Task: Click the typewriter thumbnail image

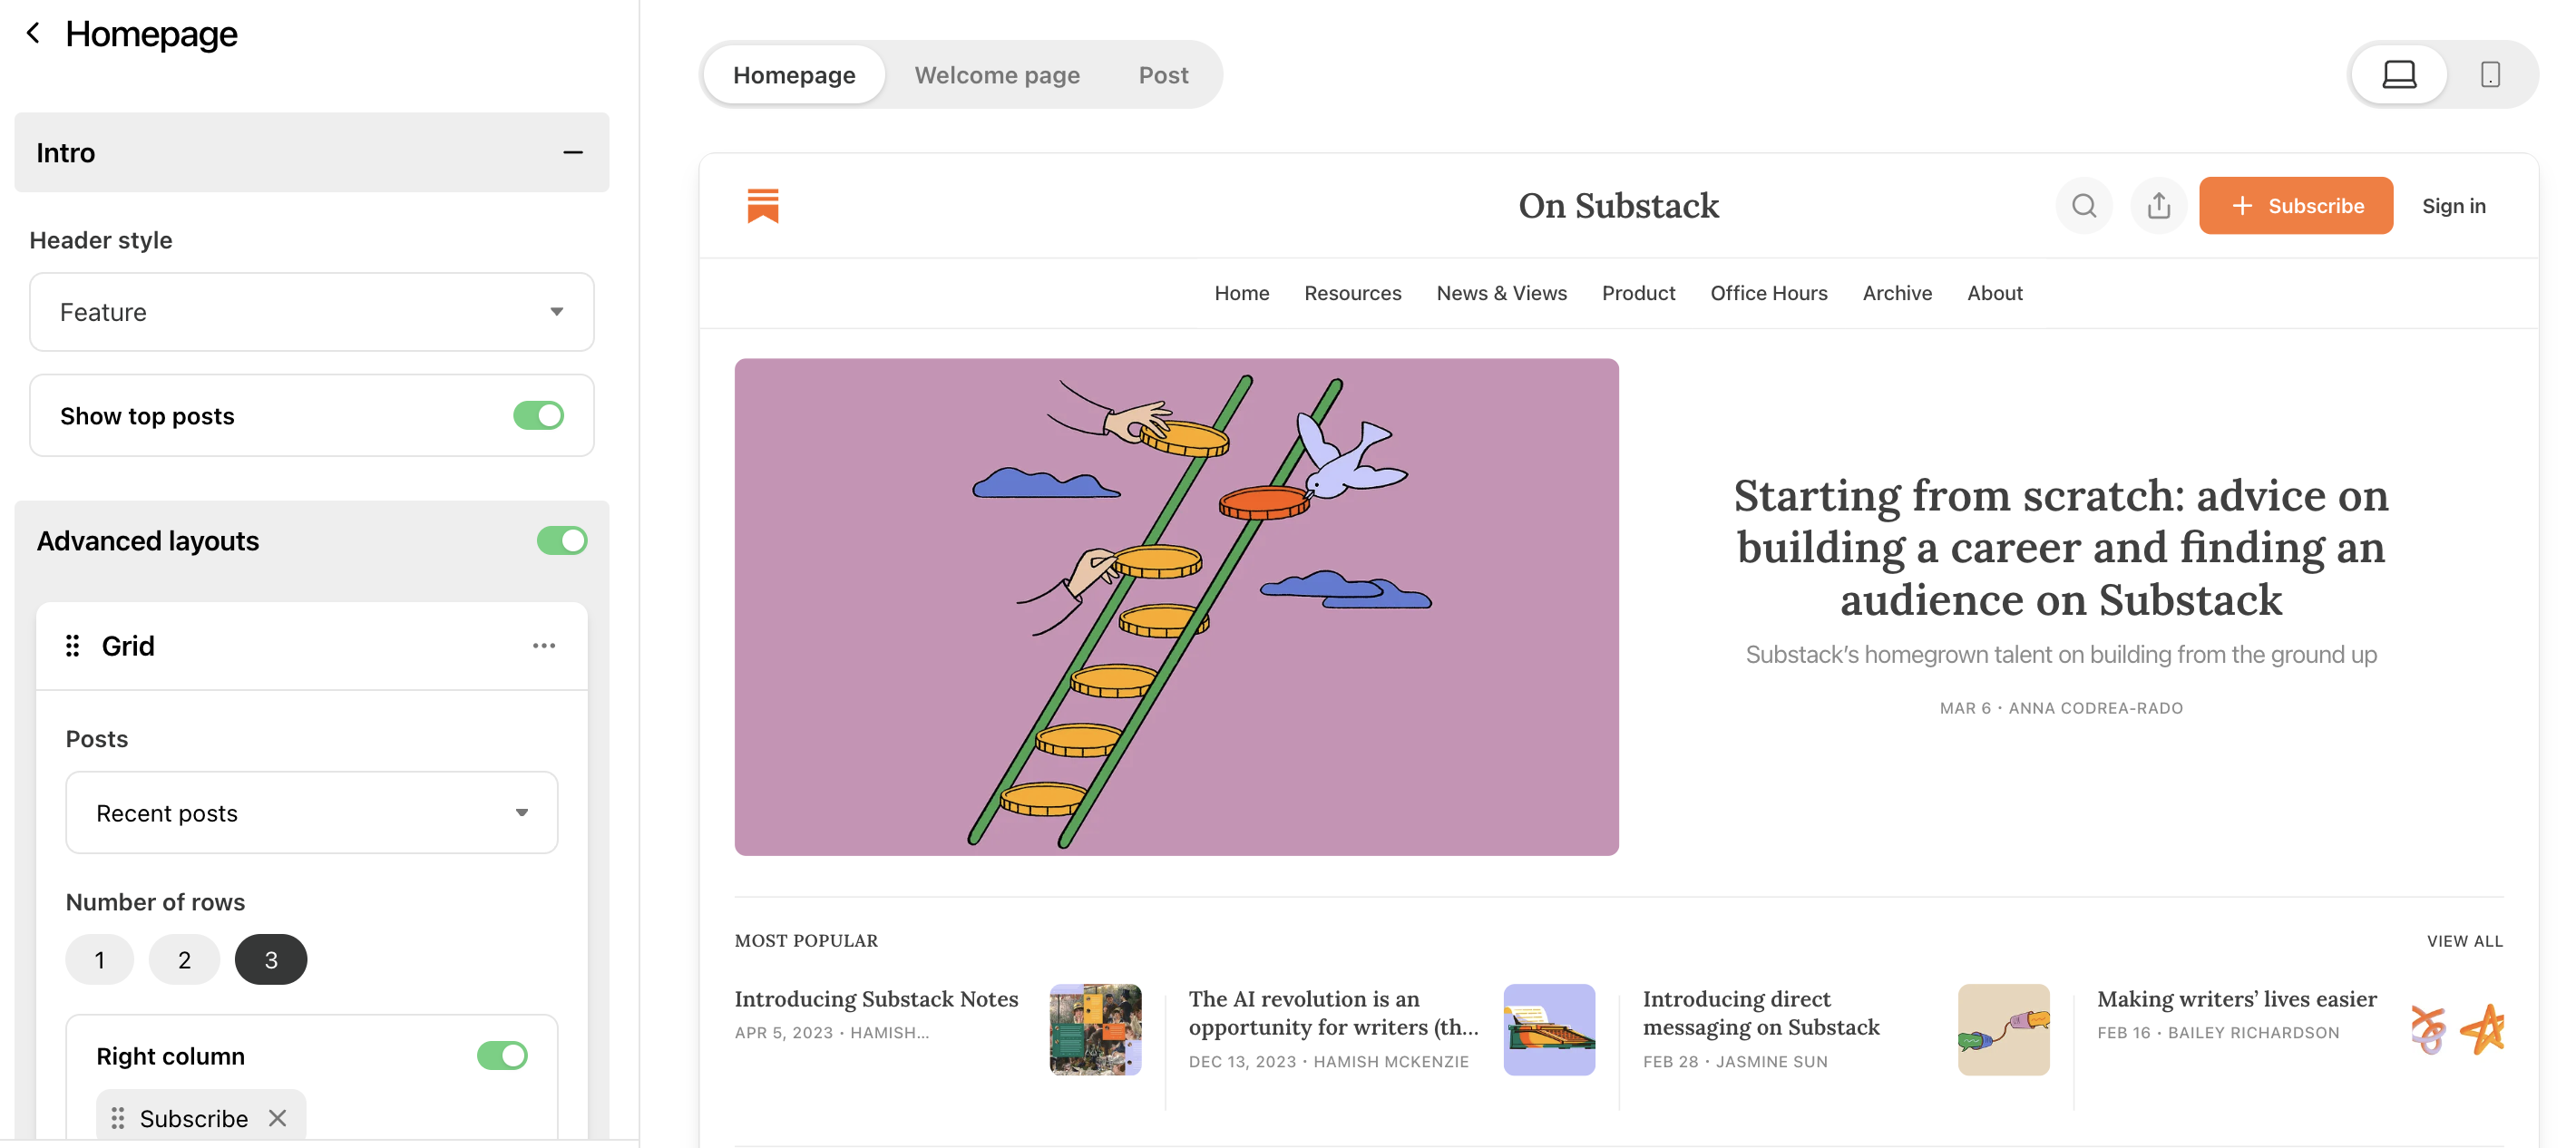Action: (x=1548, y=1029)
